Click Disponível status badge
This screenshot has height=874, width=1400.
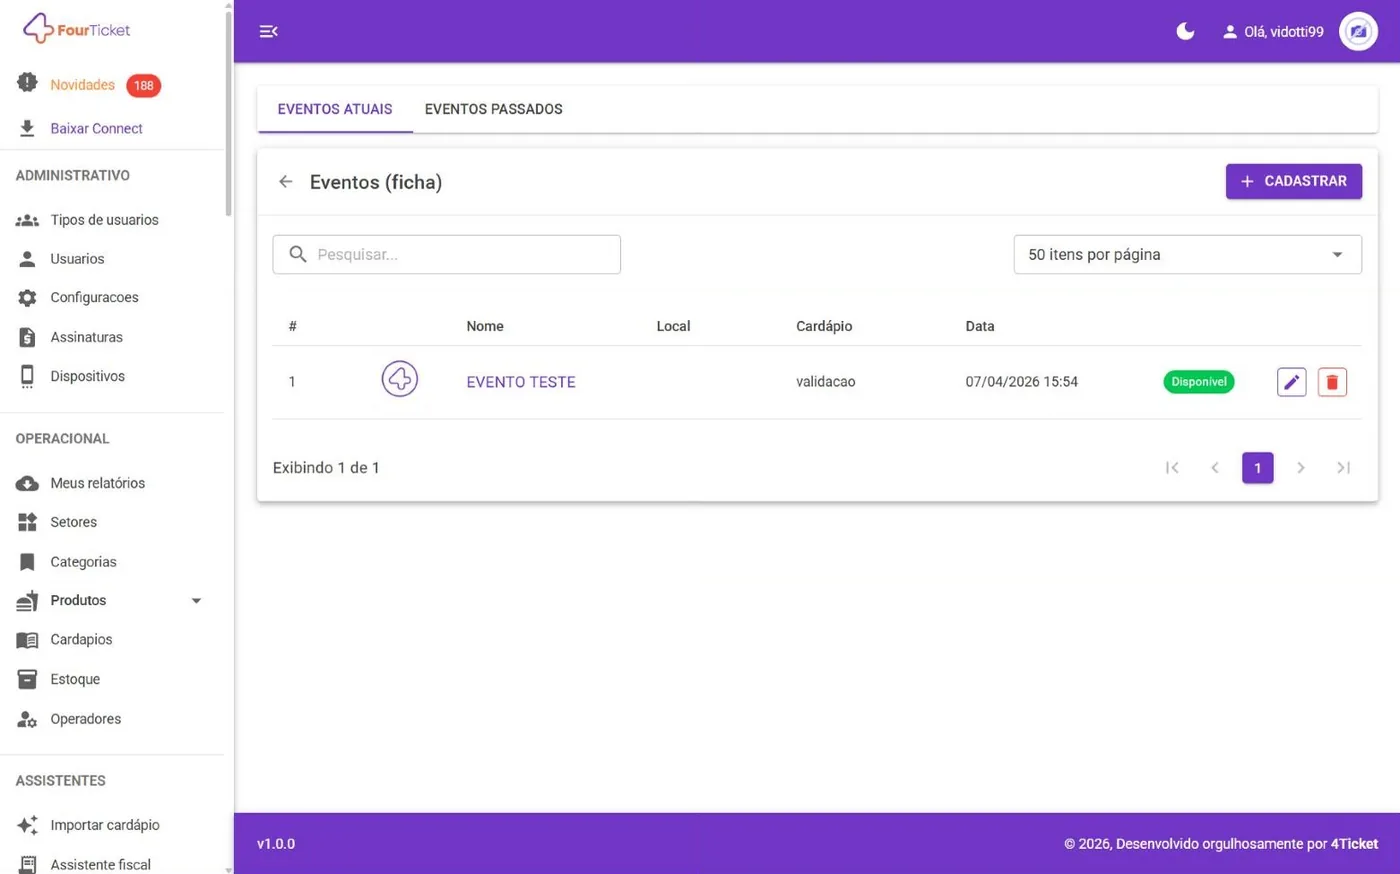point(1198,382)
